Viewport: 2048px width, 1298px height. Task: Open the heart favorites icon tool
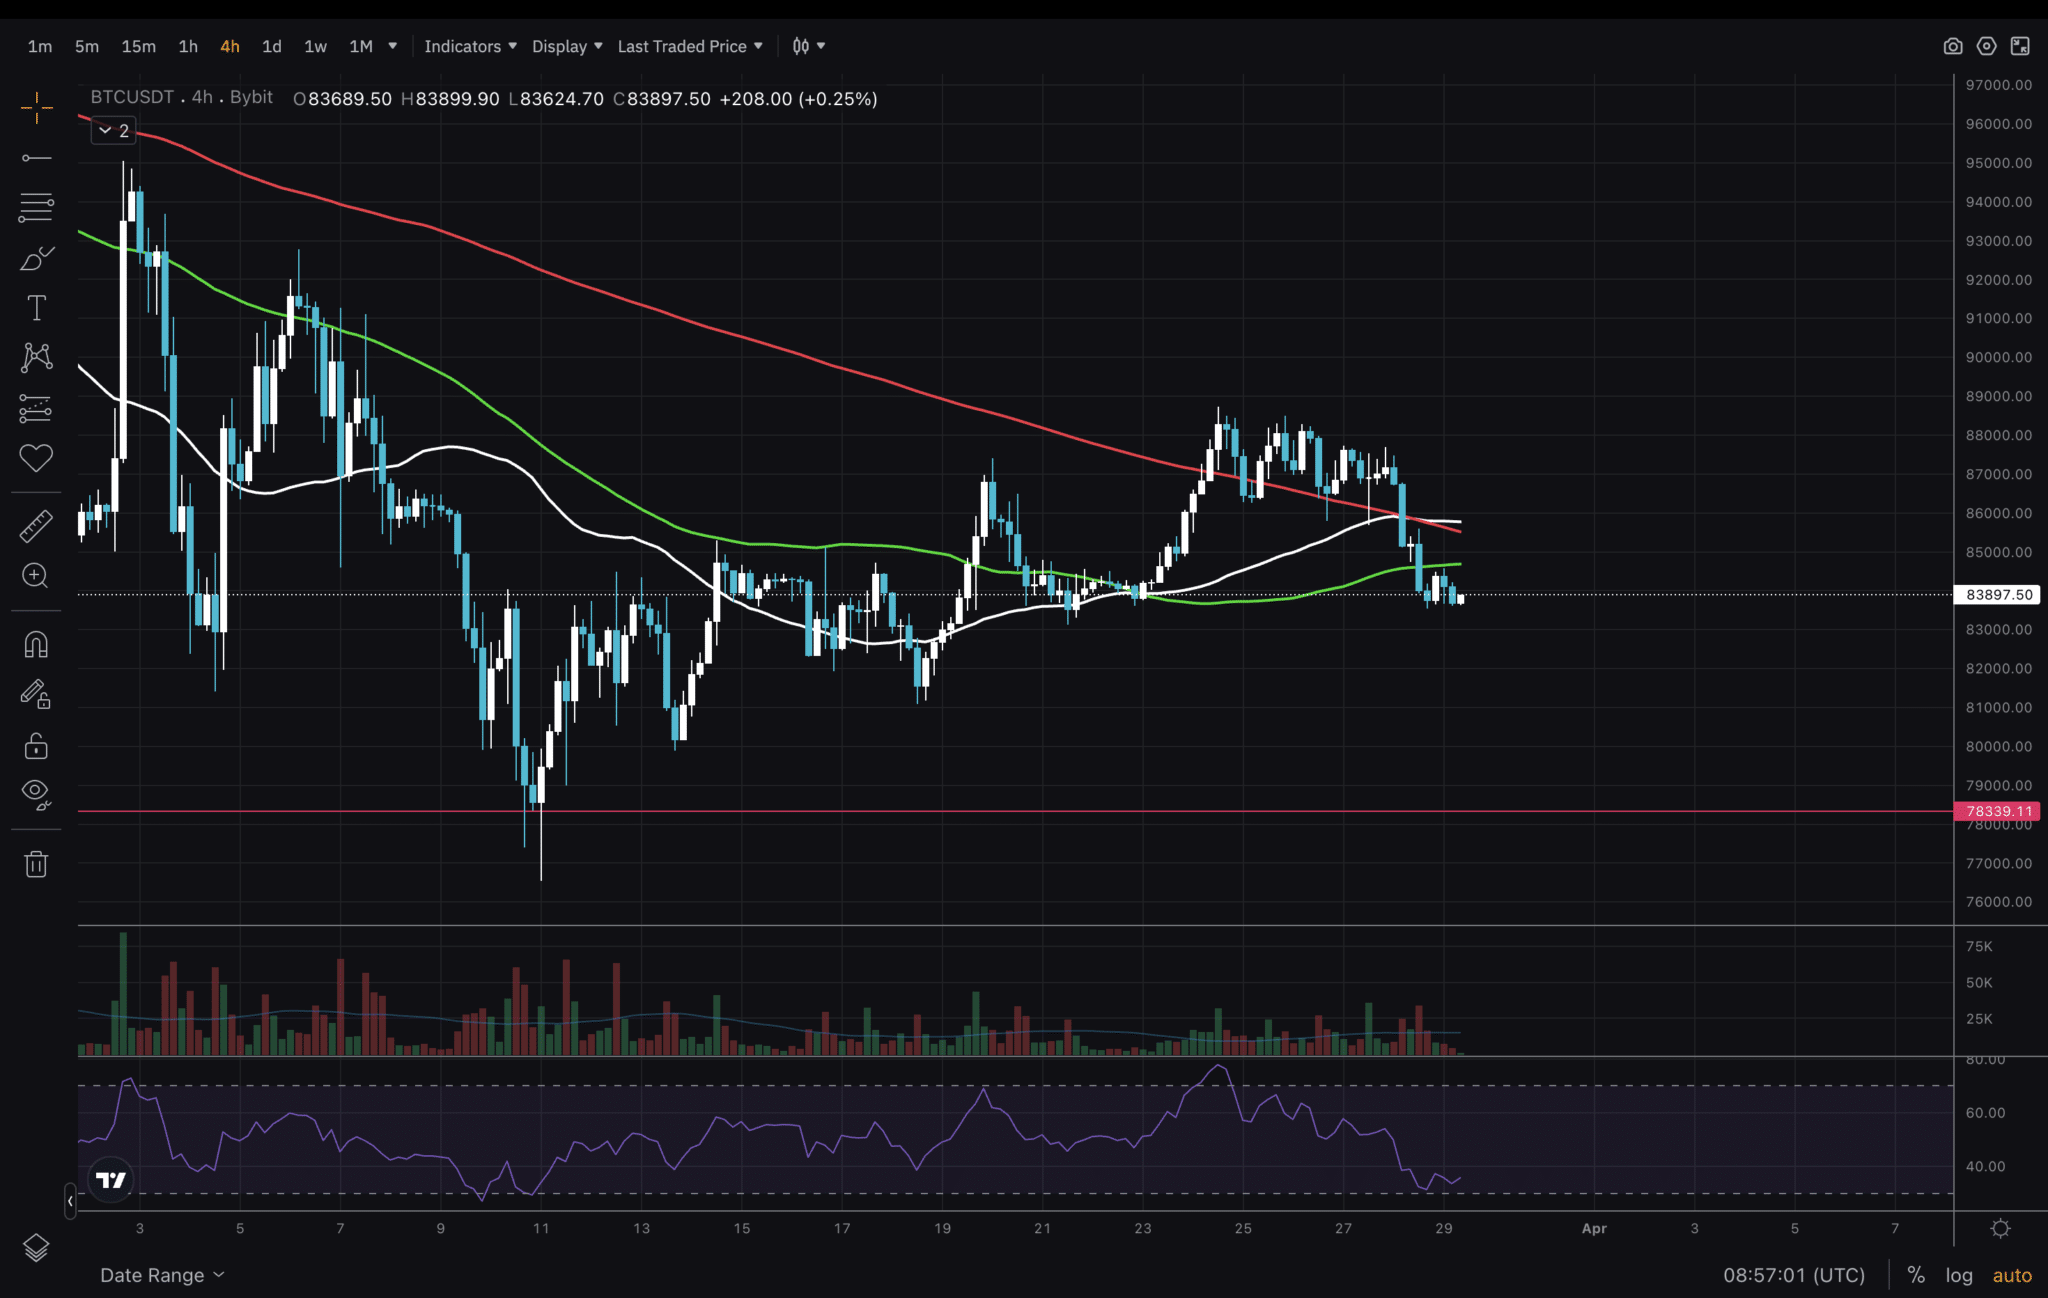(36, 458)
